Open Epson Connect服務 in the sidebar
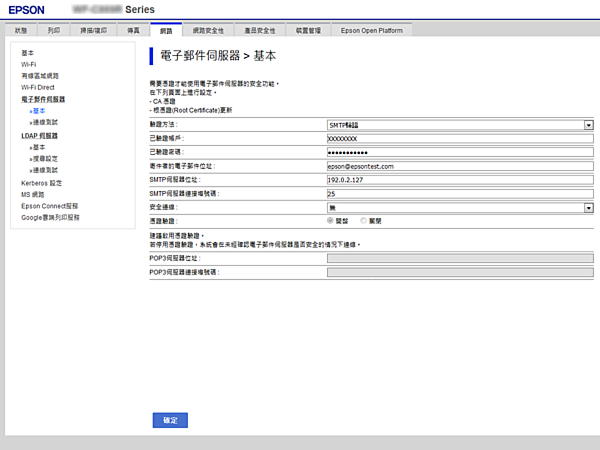The width and height of the screenshot is (600, 450). pyautogui.click(x=47, y=205)
